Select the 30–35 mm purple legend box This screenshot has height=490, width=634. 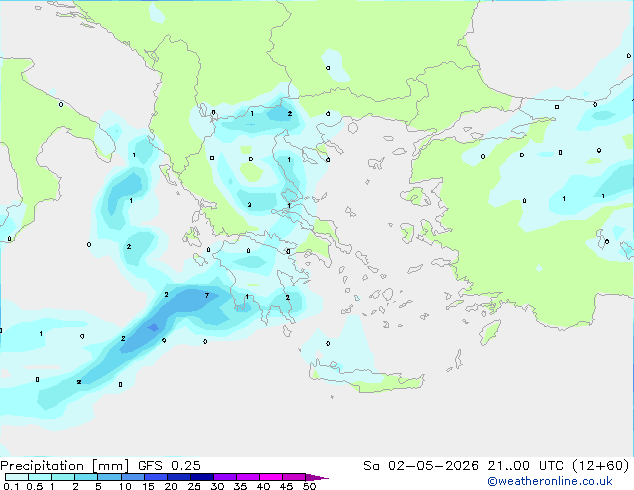pos(224,477)
